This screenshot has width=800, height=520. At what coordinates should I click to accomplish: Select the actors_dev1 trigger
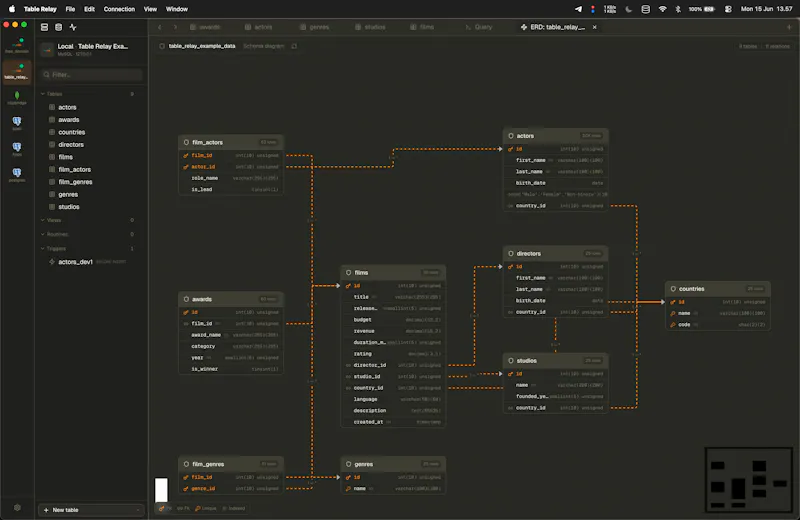pyautogui.click(x=76, y=262)
